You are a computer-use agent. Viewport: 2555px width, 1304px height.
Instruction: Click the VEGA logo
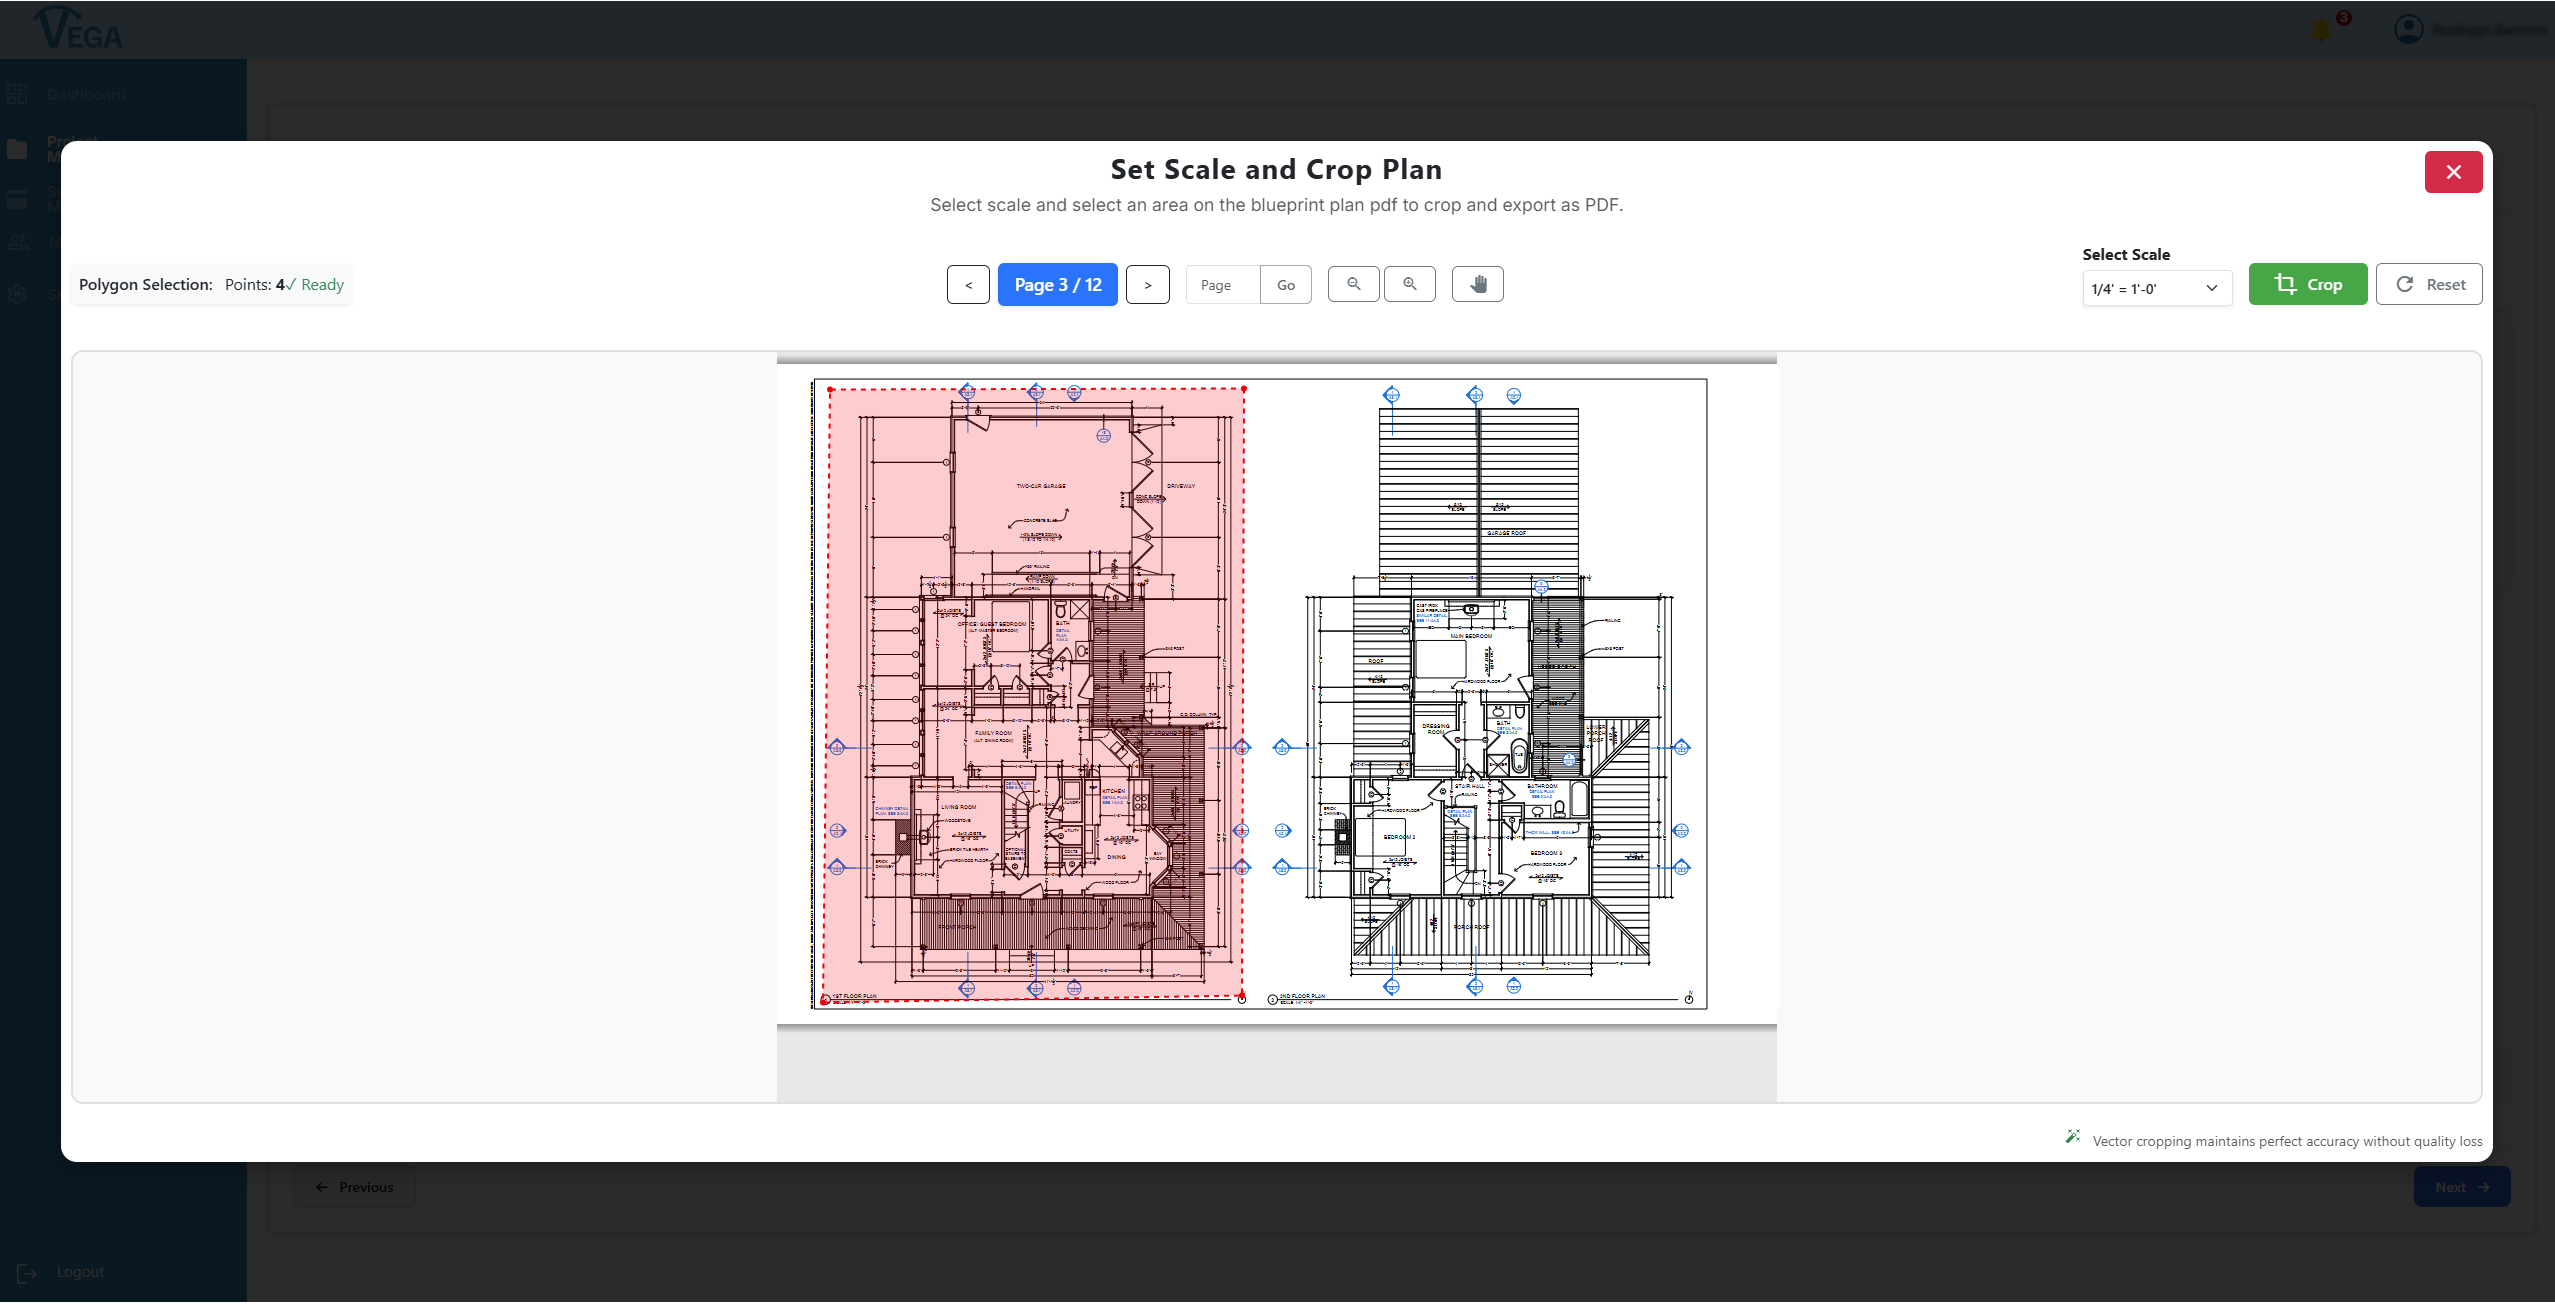(78, 28)
